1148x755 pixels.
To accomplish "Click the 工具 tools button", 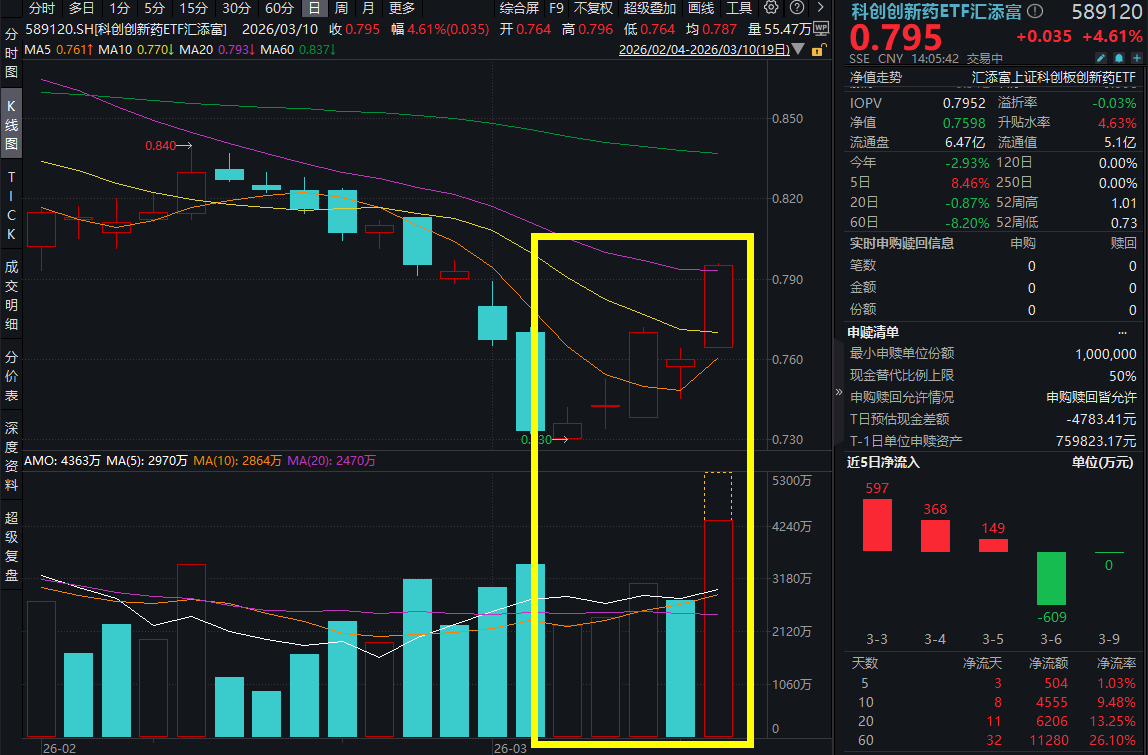I will [x=739, y=8].
